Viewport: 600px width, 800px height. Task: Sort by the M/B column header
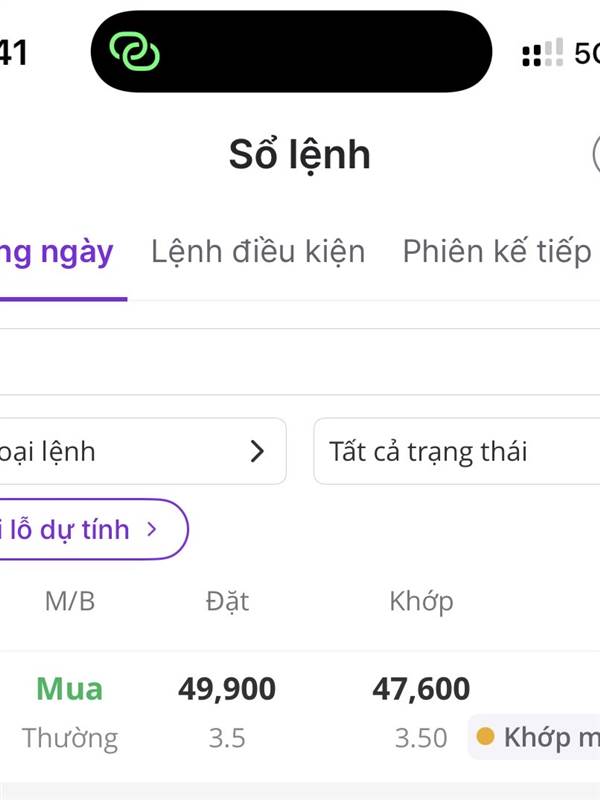coord(70,601)
